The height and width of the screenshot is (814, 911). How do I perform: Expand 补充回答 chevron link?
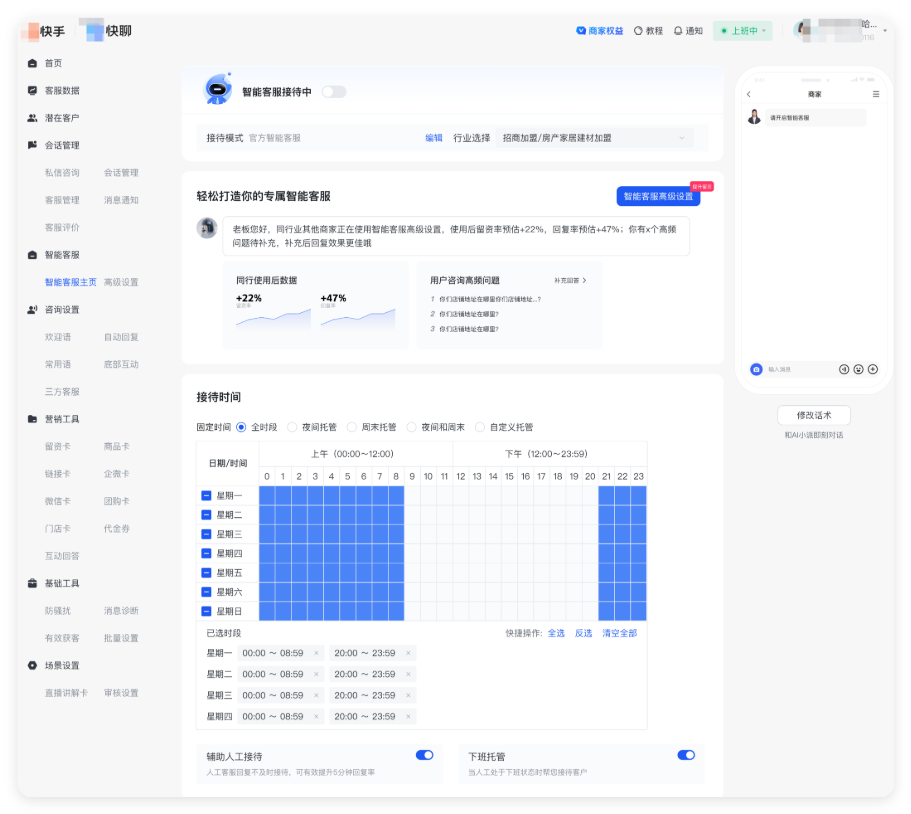[x=571, y=281]
